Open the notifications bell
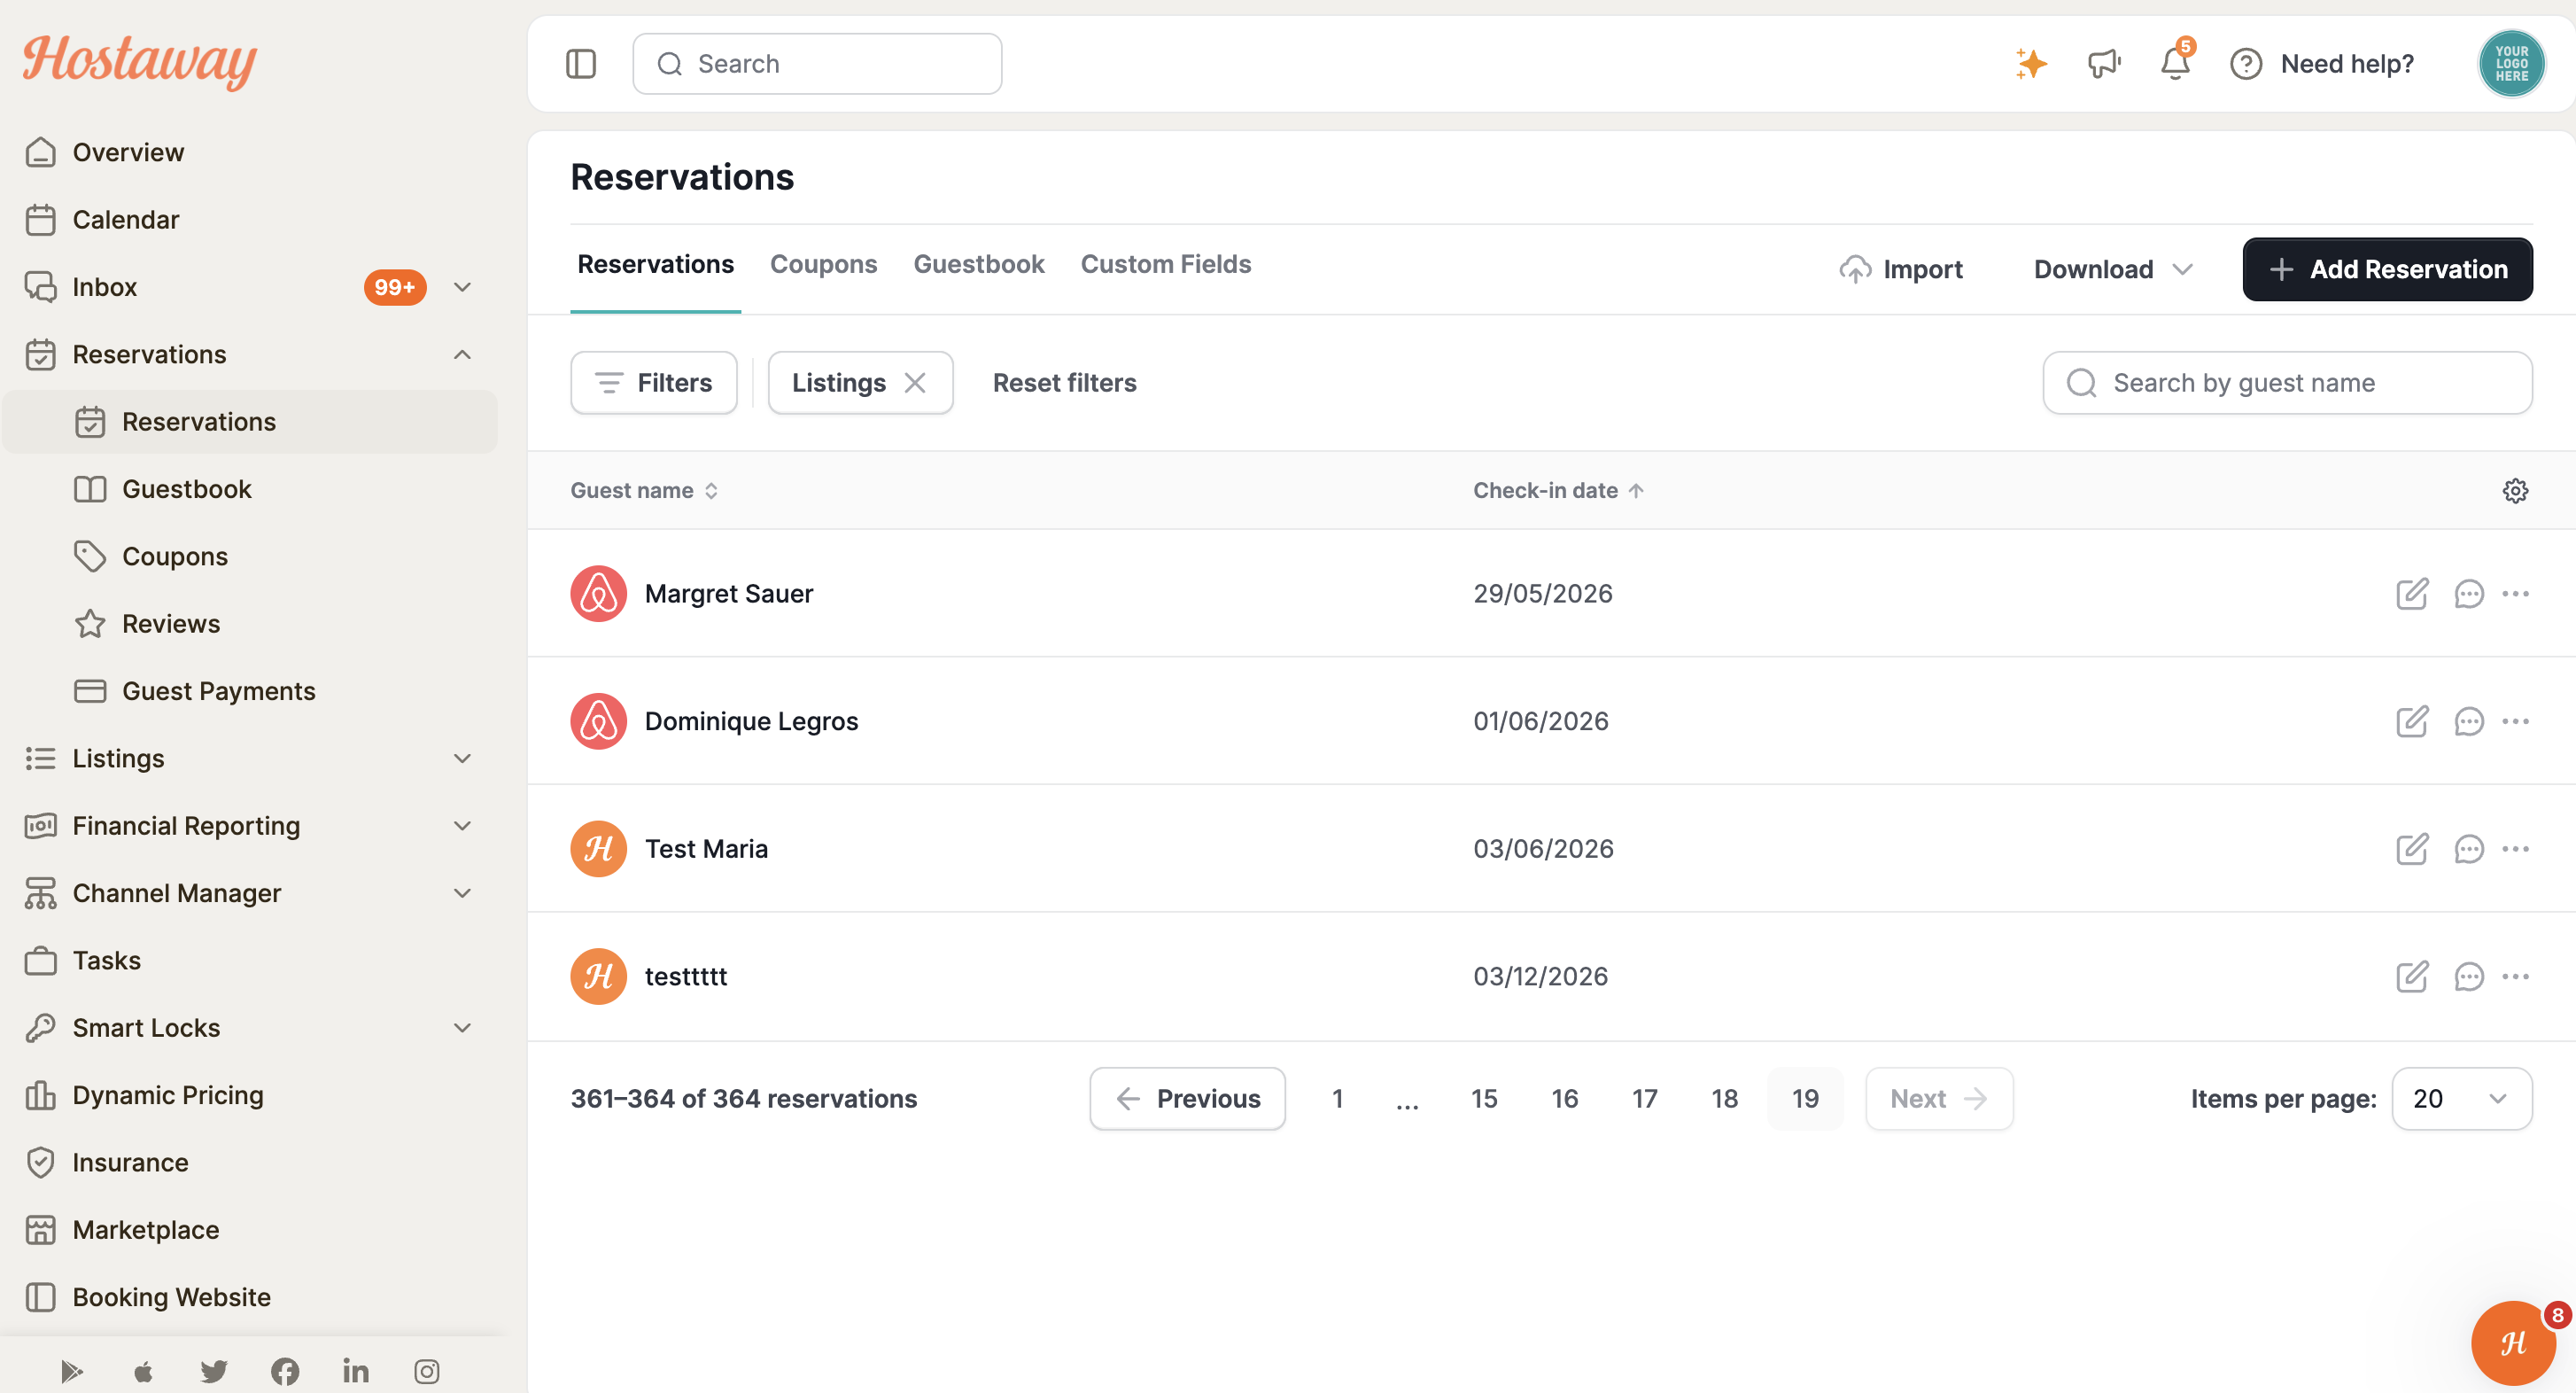 tap(2175, 64)
